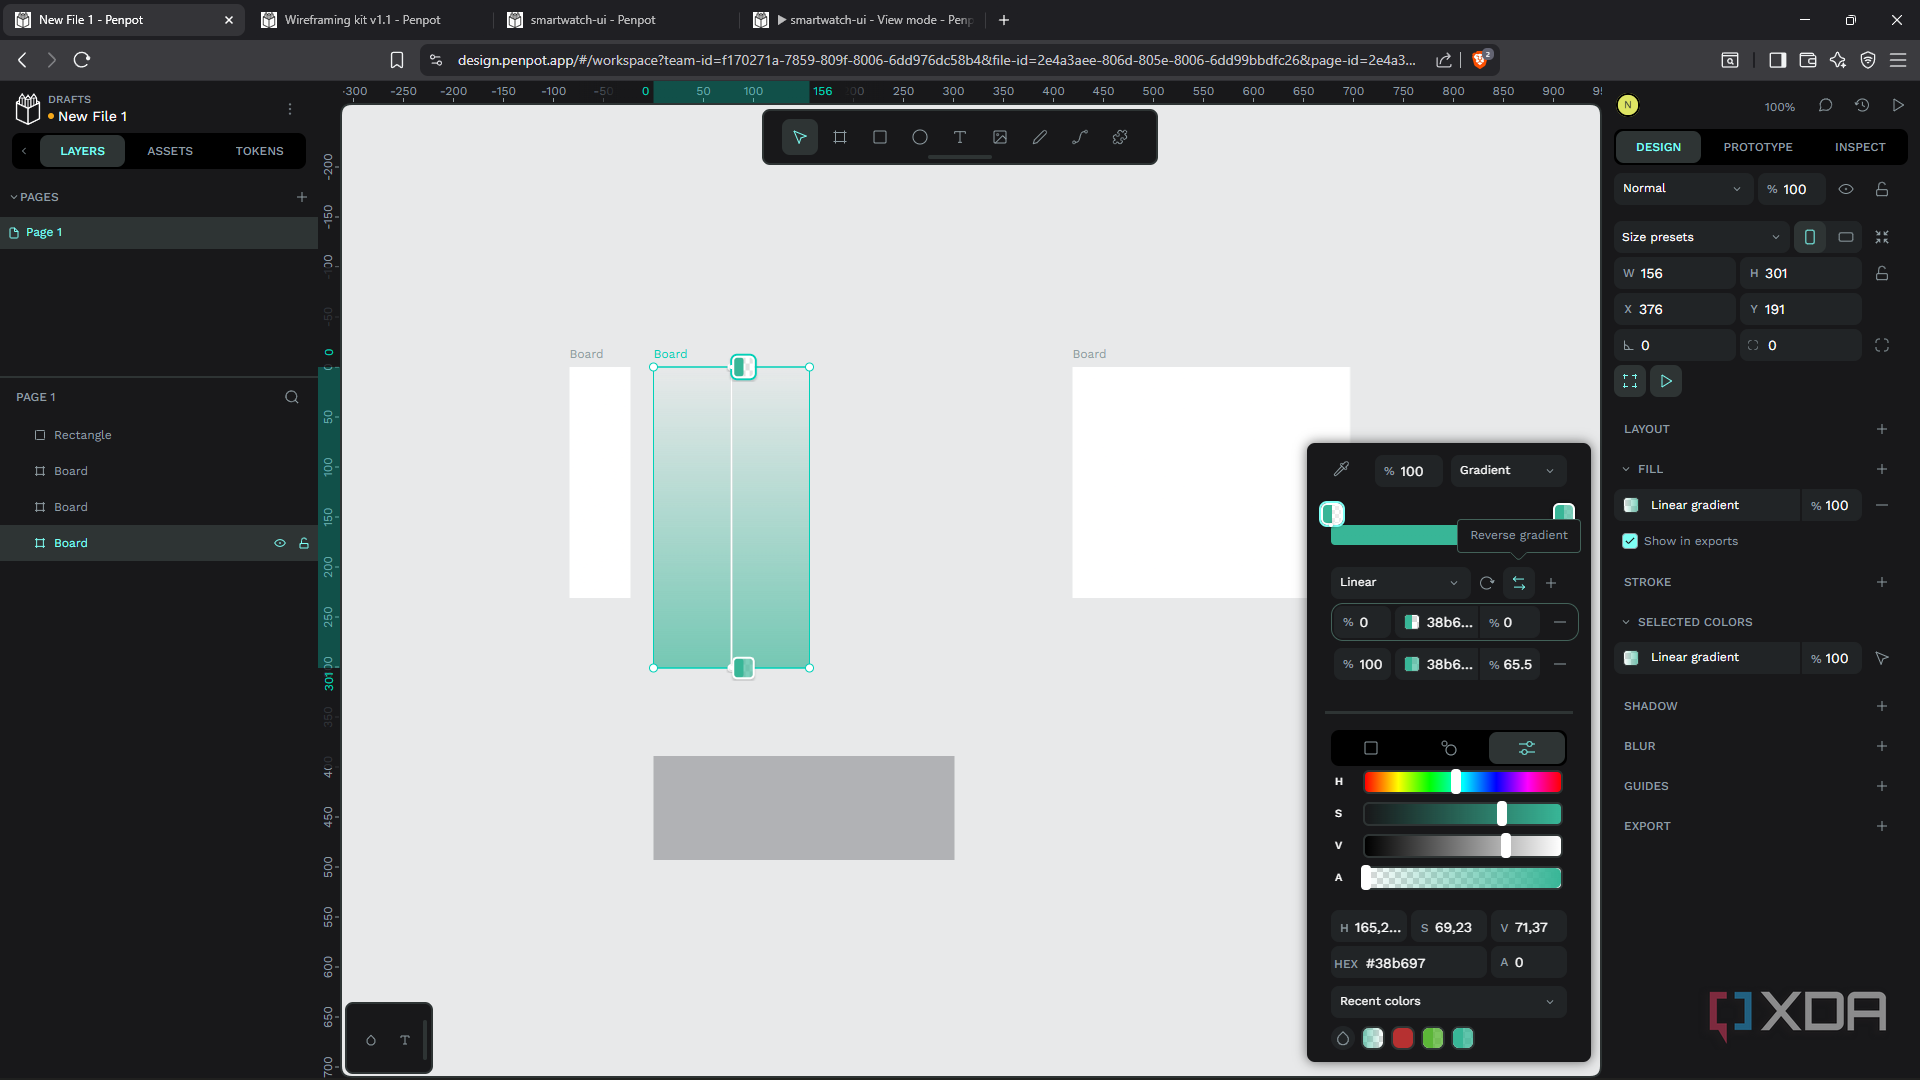Select the Text tool
Viewport: 1920px width, 1080px height.
click(x=960, y=137)
